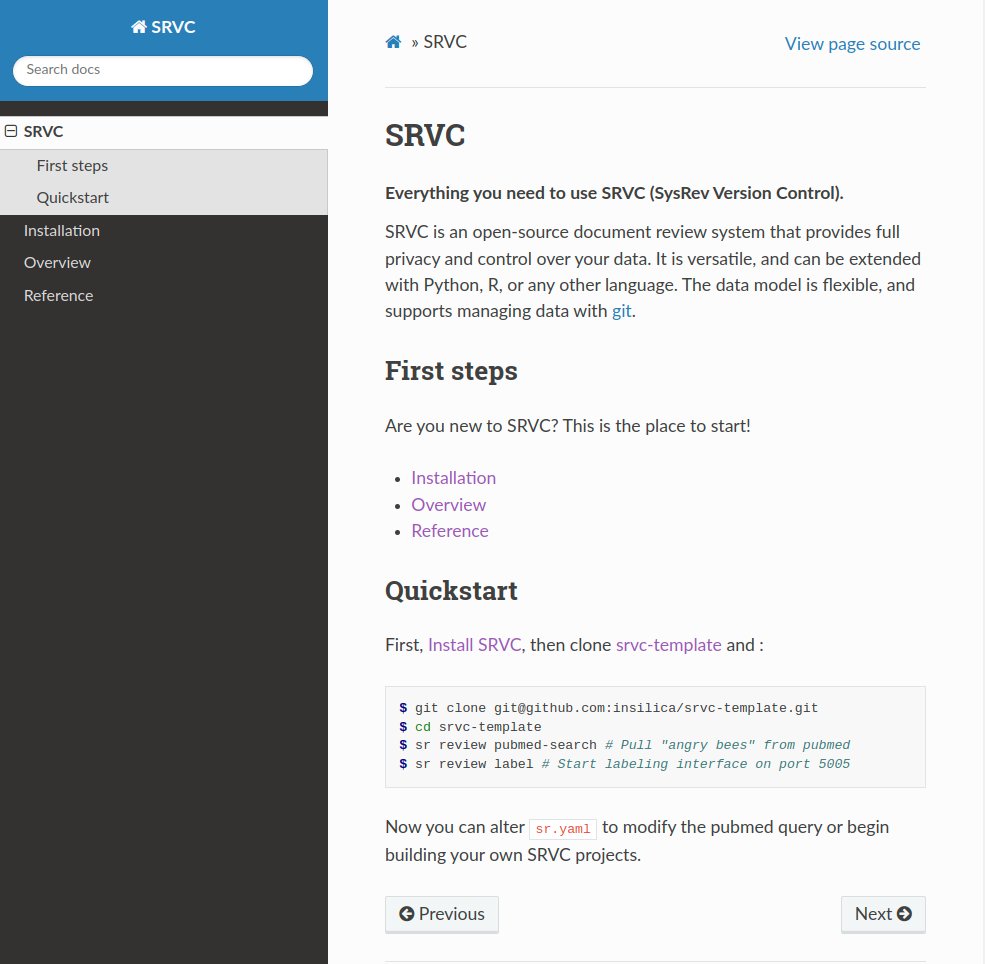Click View page source link
This screenshot has width=985, height=964.
(x=852, y=44)
